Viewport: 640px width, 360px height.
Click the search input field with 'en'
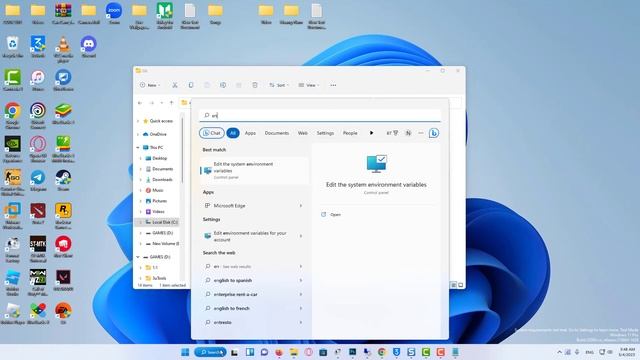pos(320,116)
